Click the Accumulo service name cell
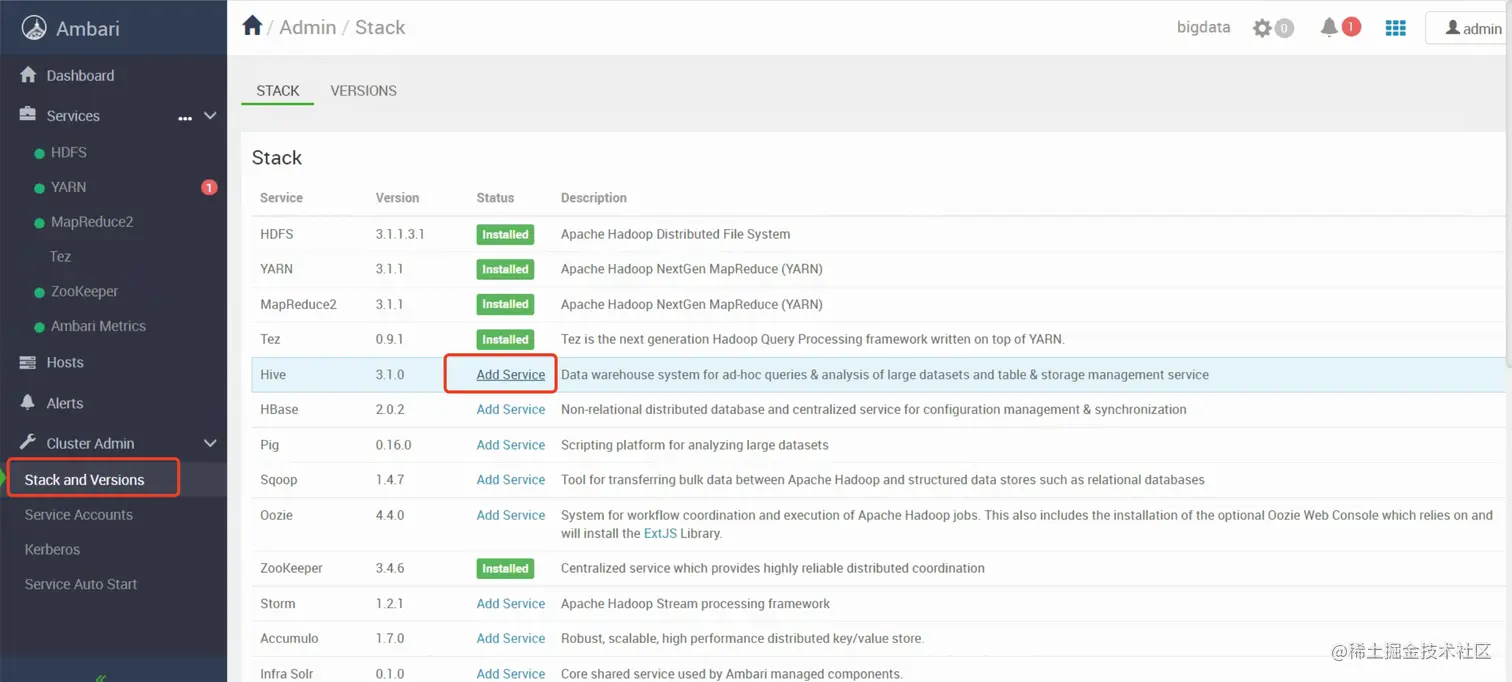Viewport: 1512px width, 682px height. click(x=289, y=638)
